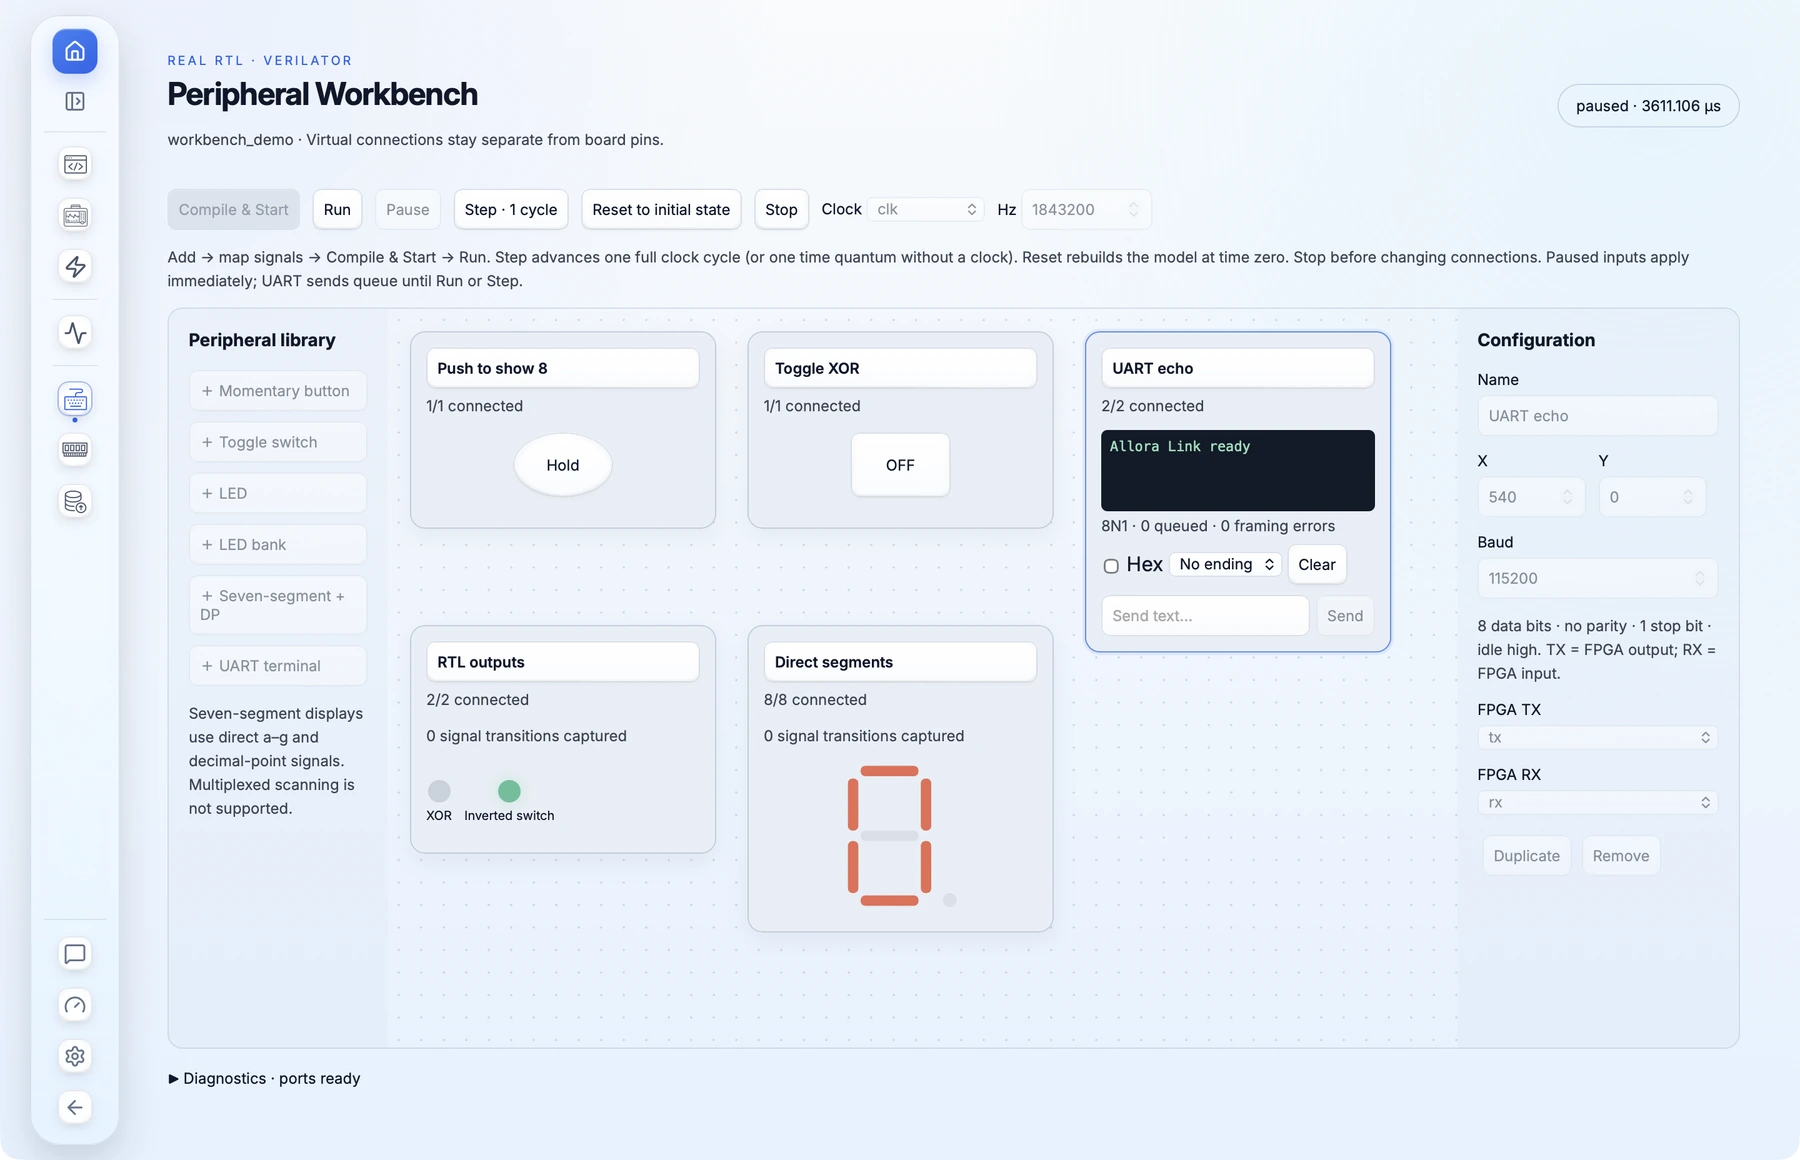Viewport: 1800px width, 1160px height.
Task: Select the peripheral workbench keyboard icon
Action: (x=75, y=400)
